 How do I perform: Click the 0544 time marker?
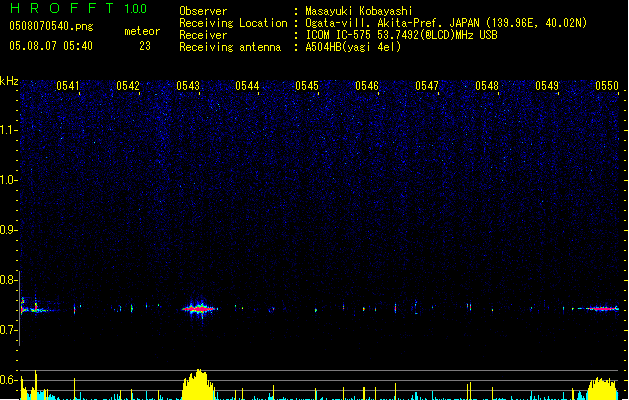click(247, 86)
